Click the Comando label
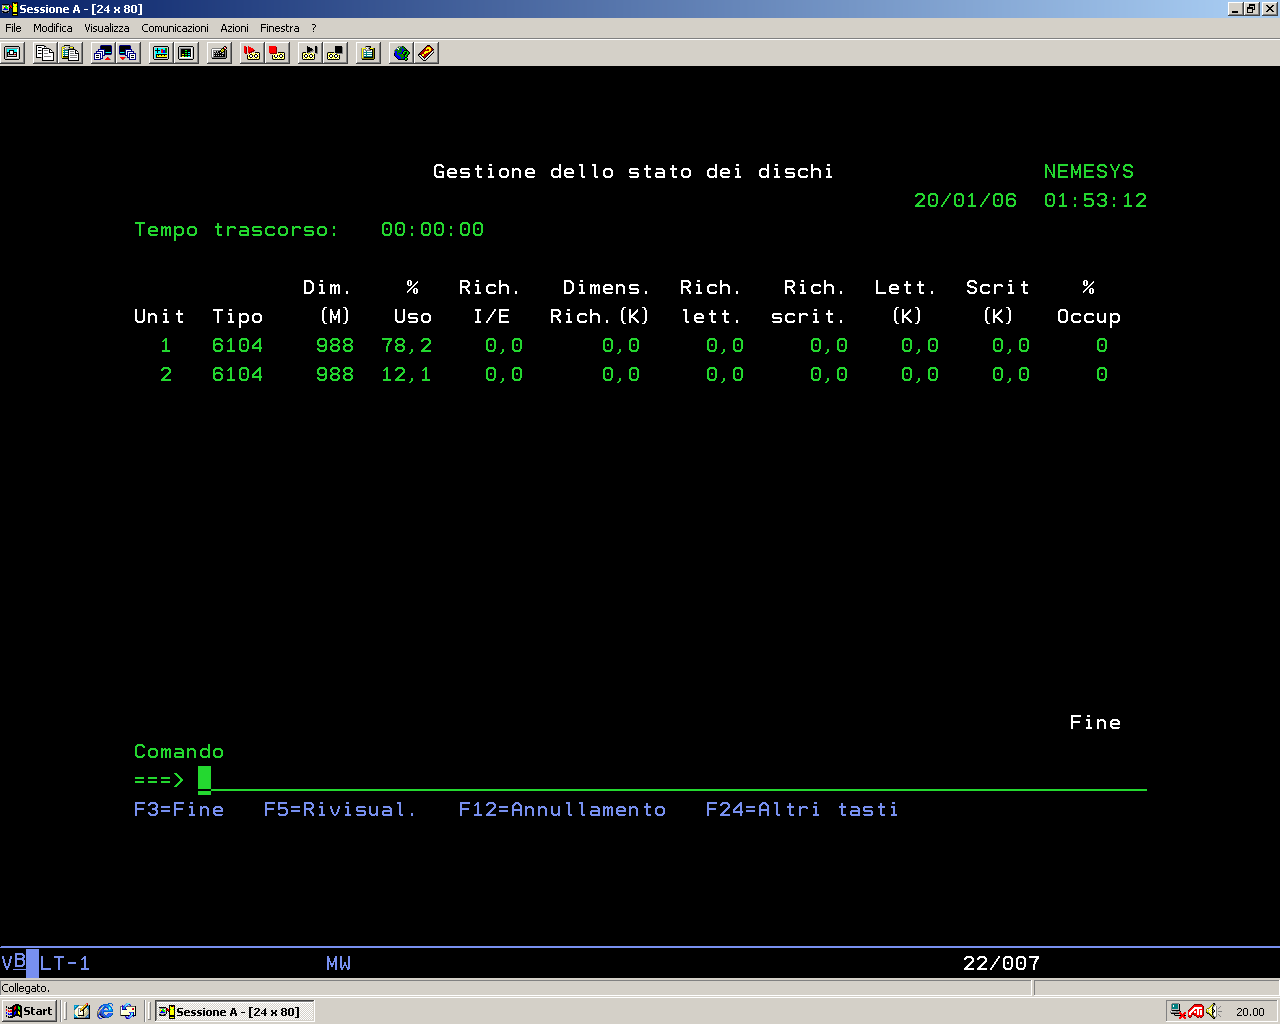Viewport: 1280px width, 1024px height. tap(179, 751)
